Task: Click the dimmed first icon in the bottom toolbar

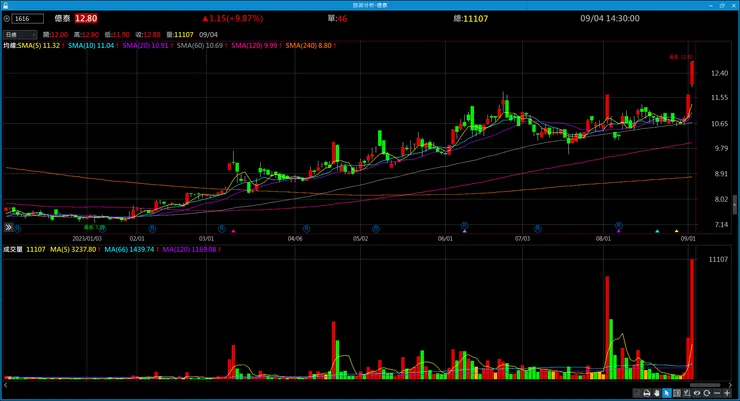Action: pos(637,393)
